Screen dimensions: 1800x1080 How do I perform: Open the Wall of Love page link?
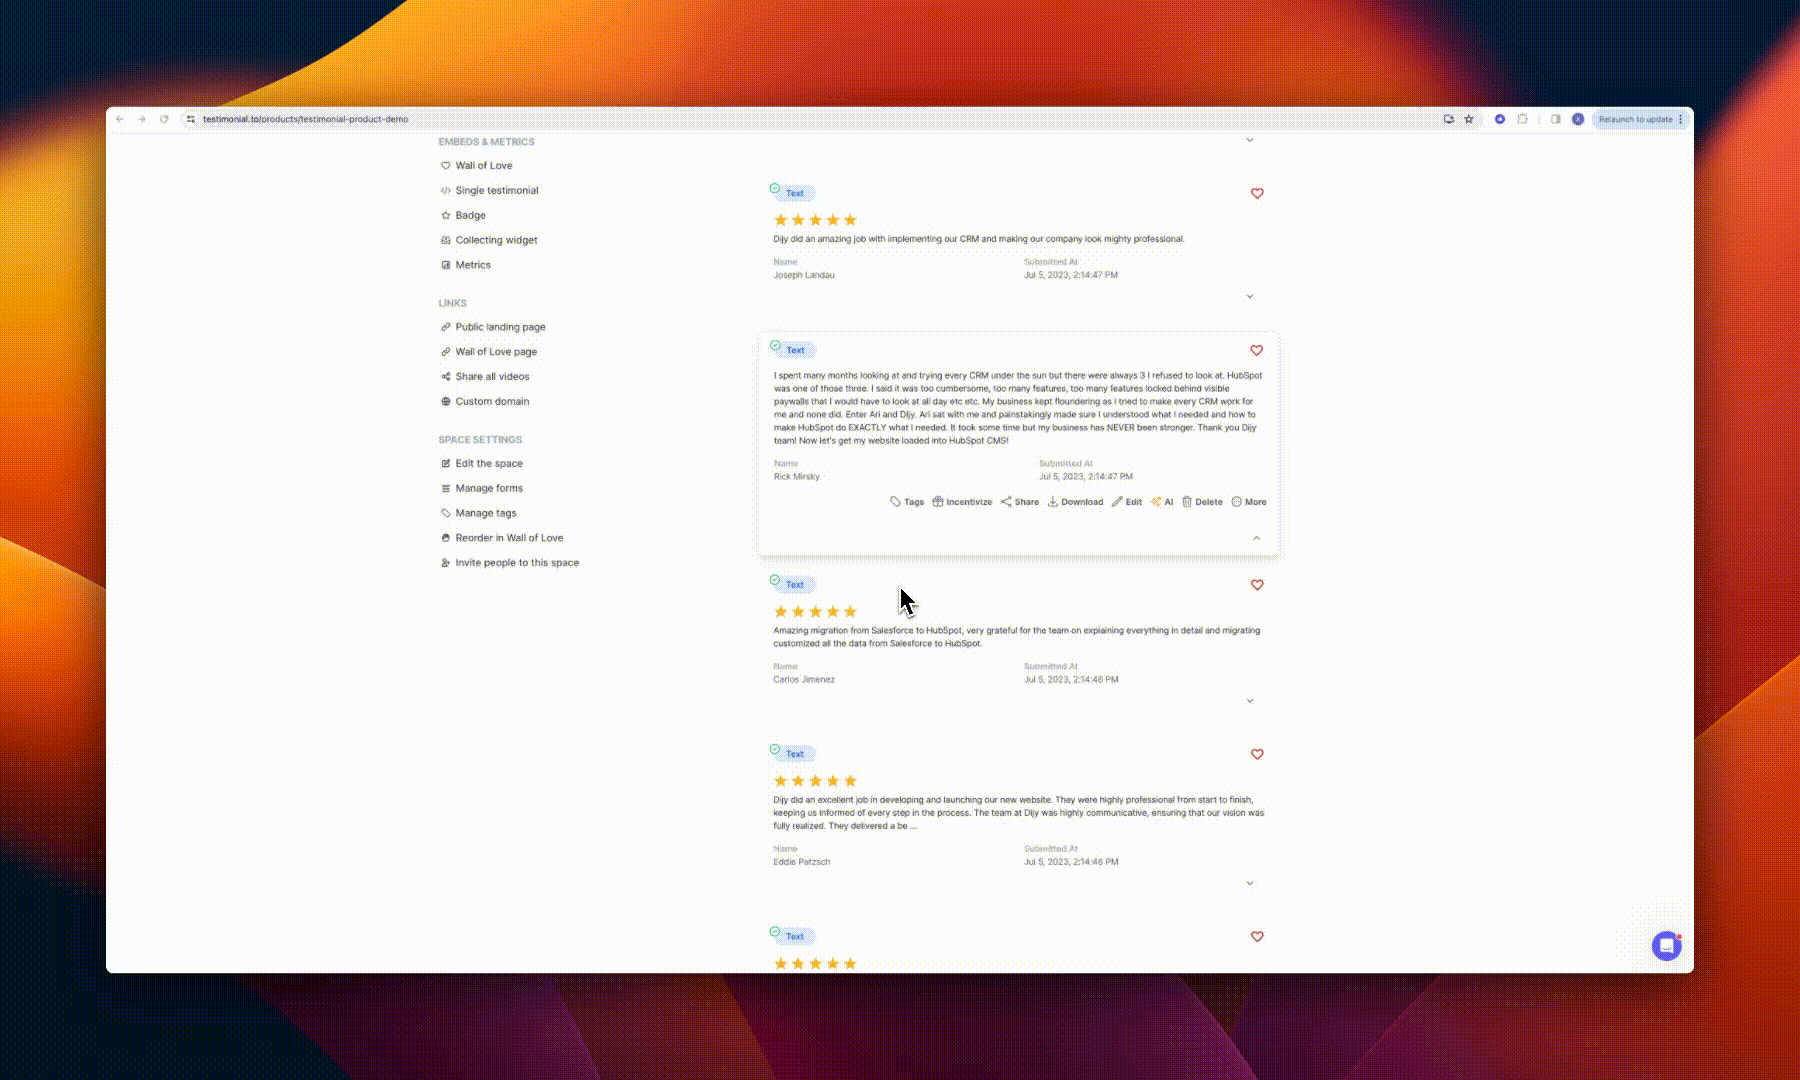(x=489, y=352)
